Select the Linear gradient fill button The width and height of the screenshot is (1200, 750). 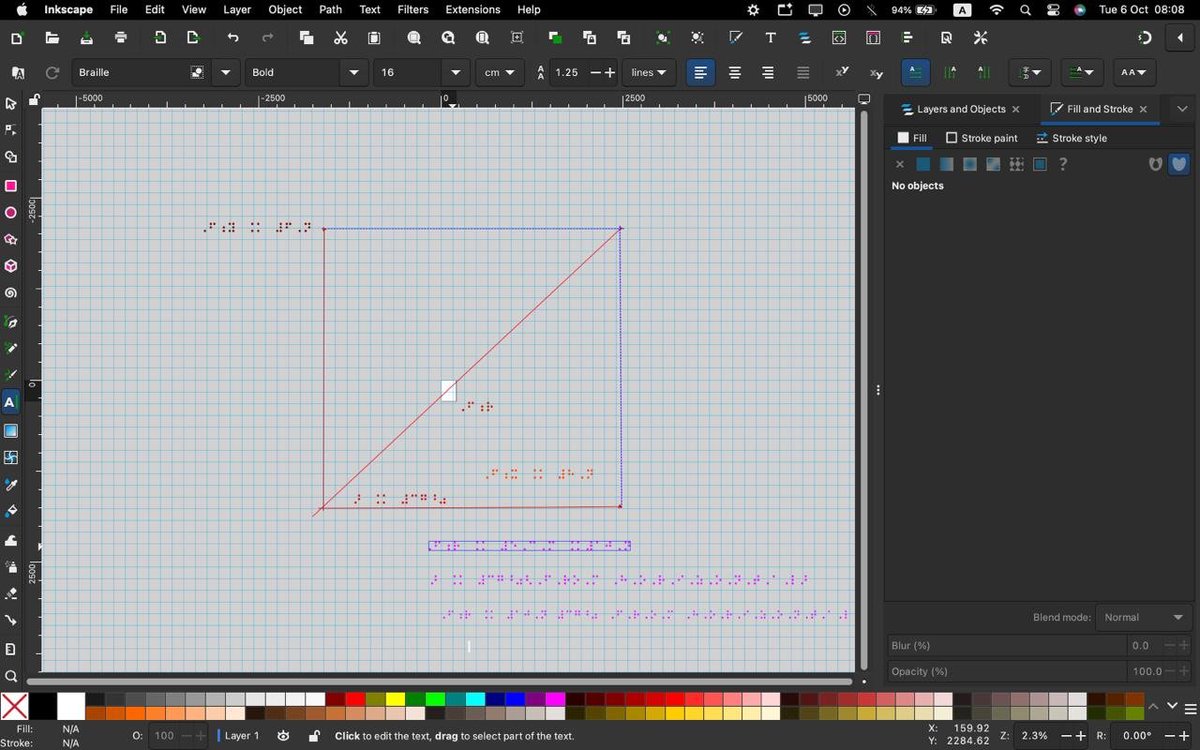tap(946, 164)
